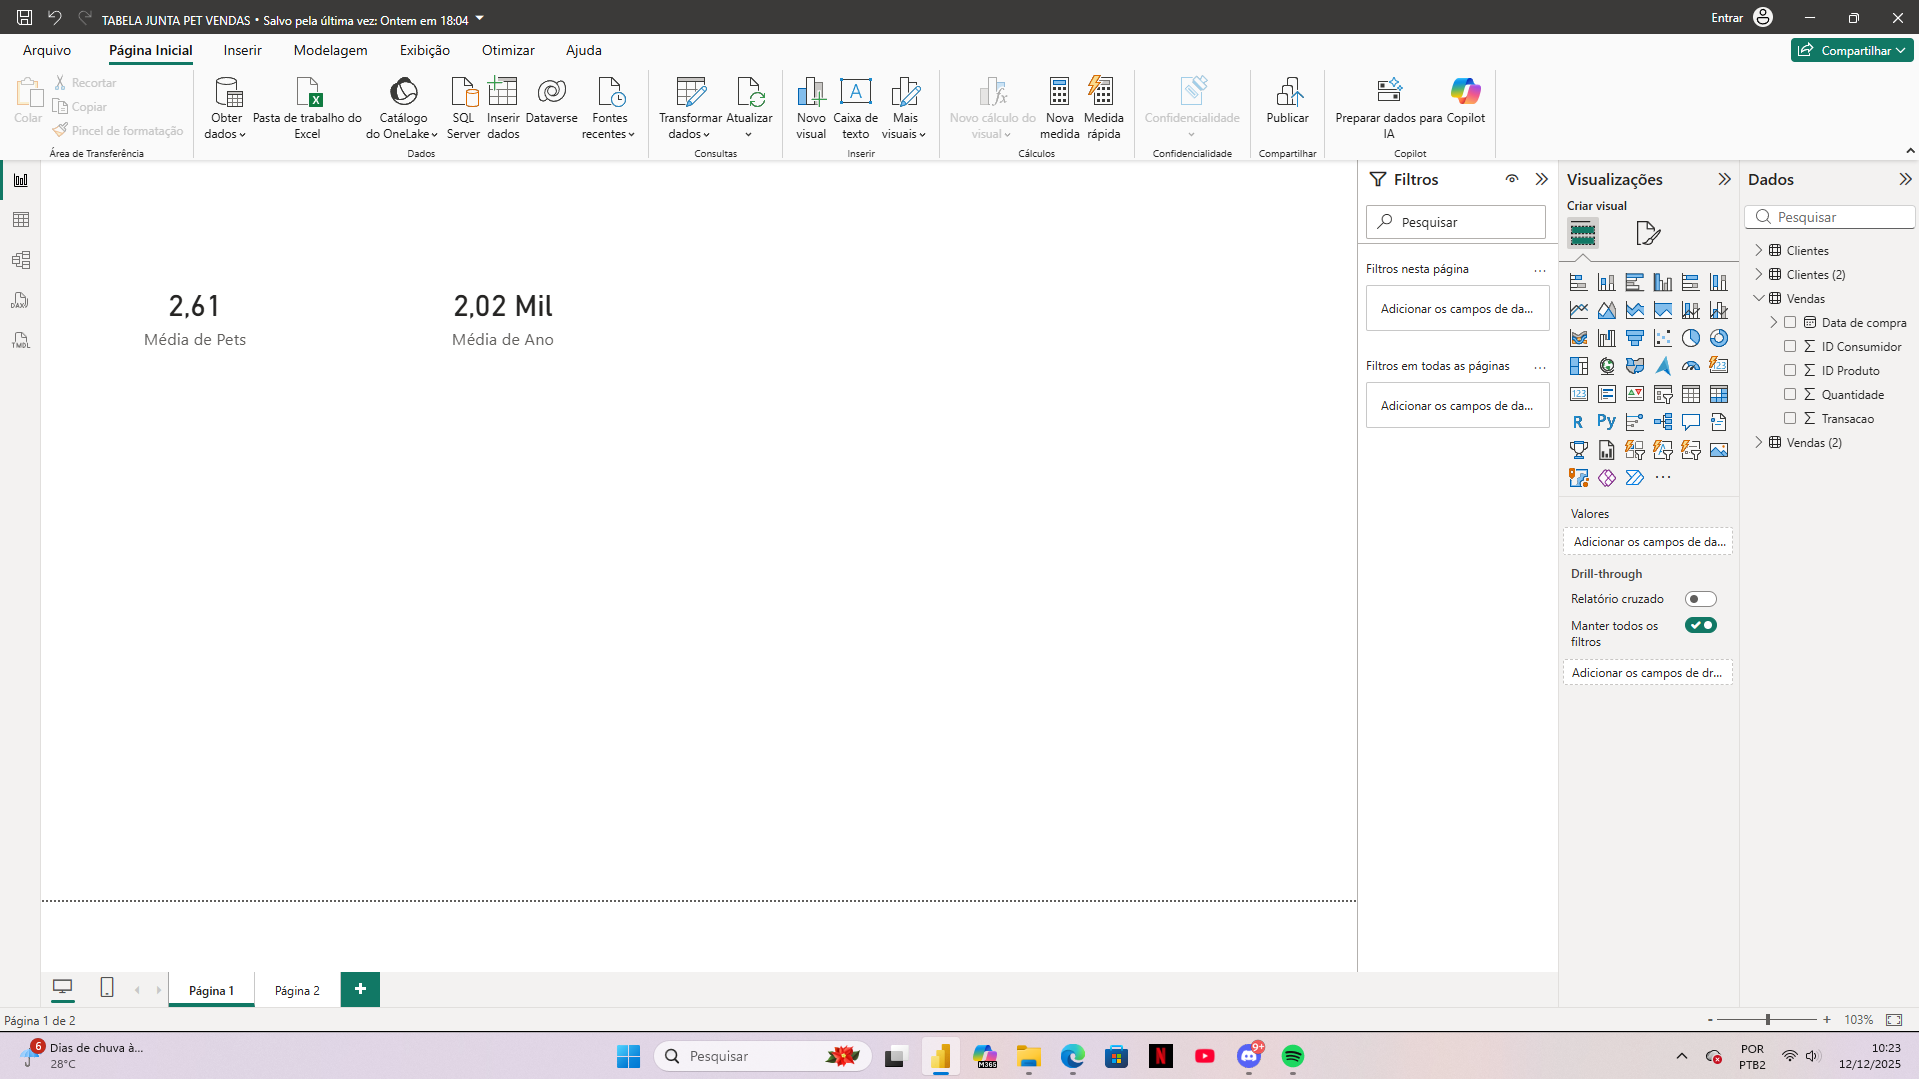Viewport: 1919px width, 1079px height.
Task: Check the Data de compra field
Action: click(x=1790, y=322)
